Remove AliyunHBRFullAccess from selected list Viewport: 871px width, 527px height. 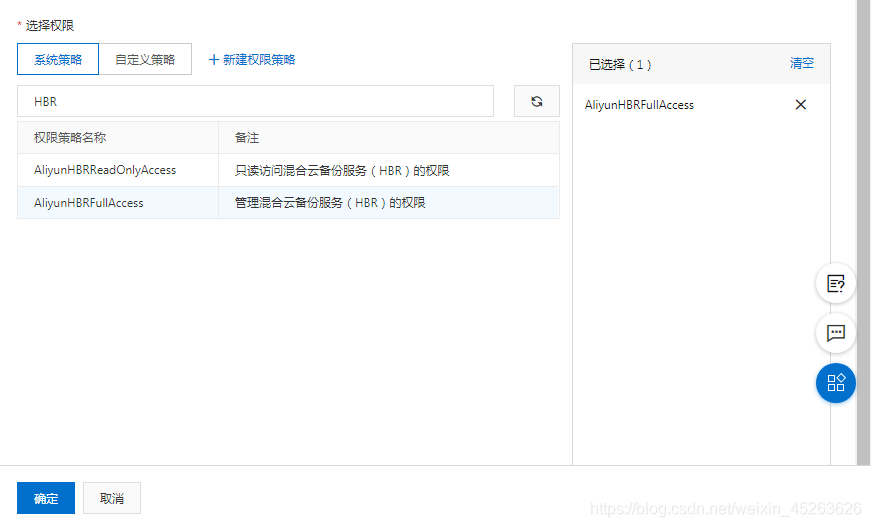tap(800, 104)
